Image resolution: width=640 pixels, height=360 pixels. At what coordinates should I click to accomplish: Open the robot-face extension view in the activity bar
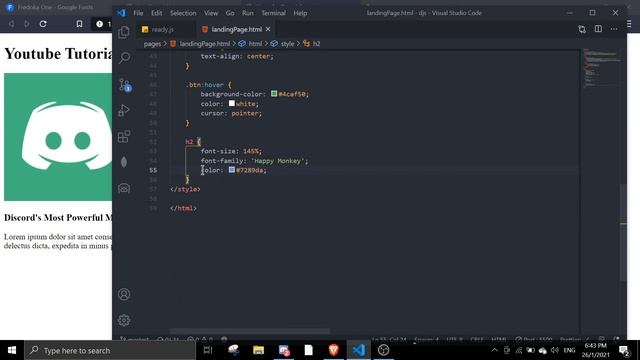point(124,188)
